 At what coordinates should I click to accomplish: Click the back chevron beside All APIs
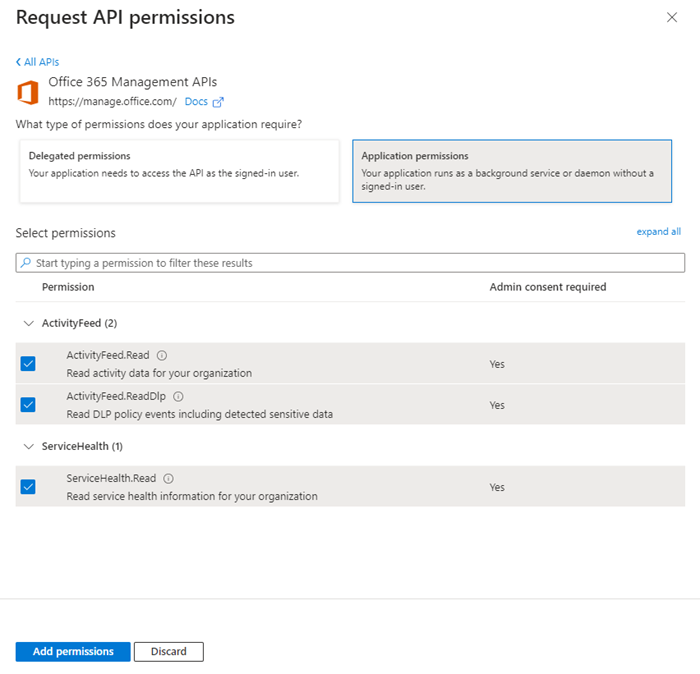[18, 62]
